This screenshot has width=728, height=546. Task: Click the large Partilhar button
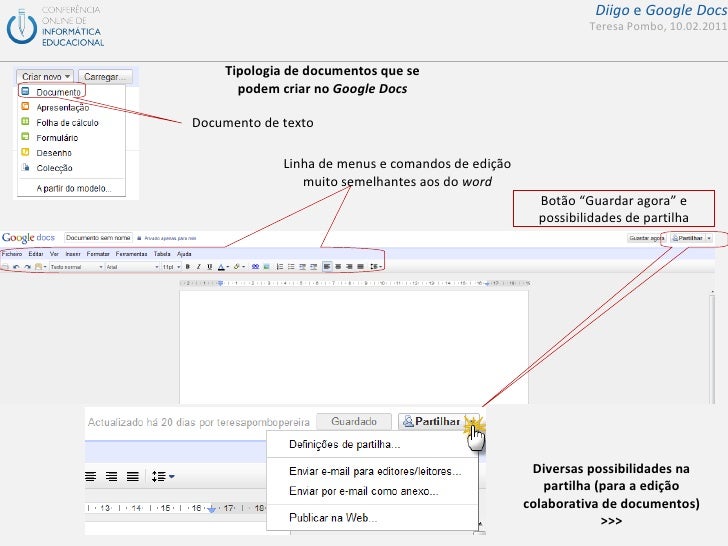pos(432,422)
